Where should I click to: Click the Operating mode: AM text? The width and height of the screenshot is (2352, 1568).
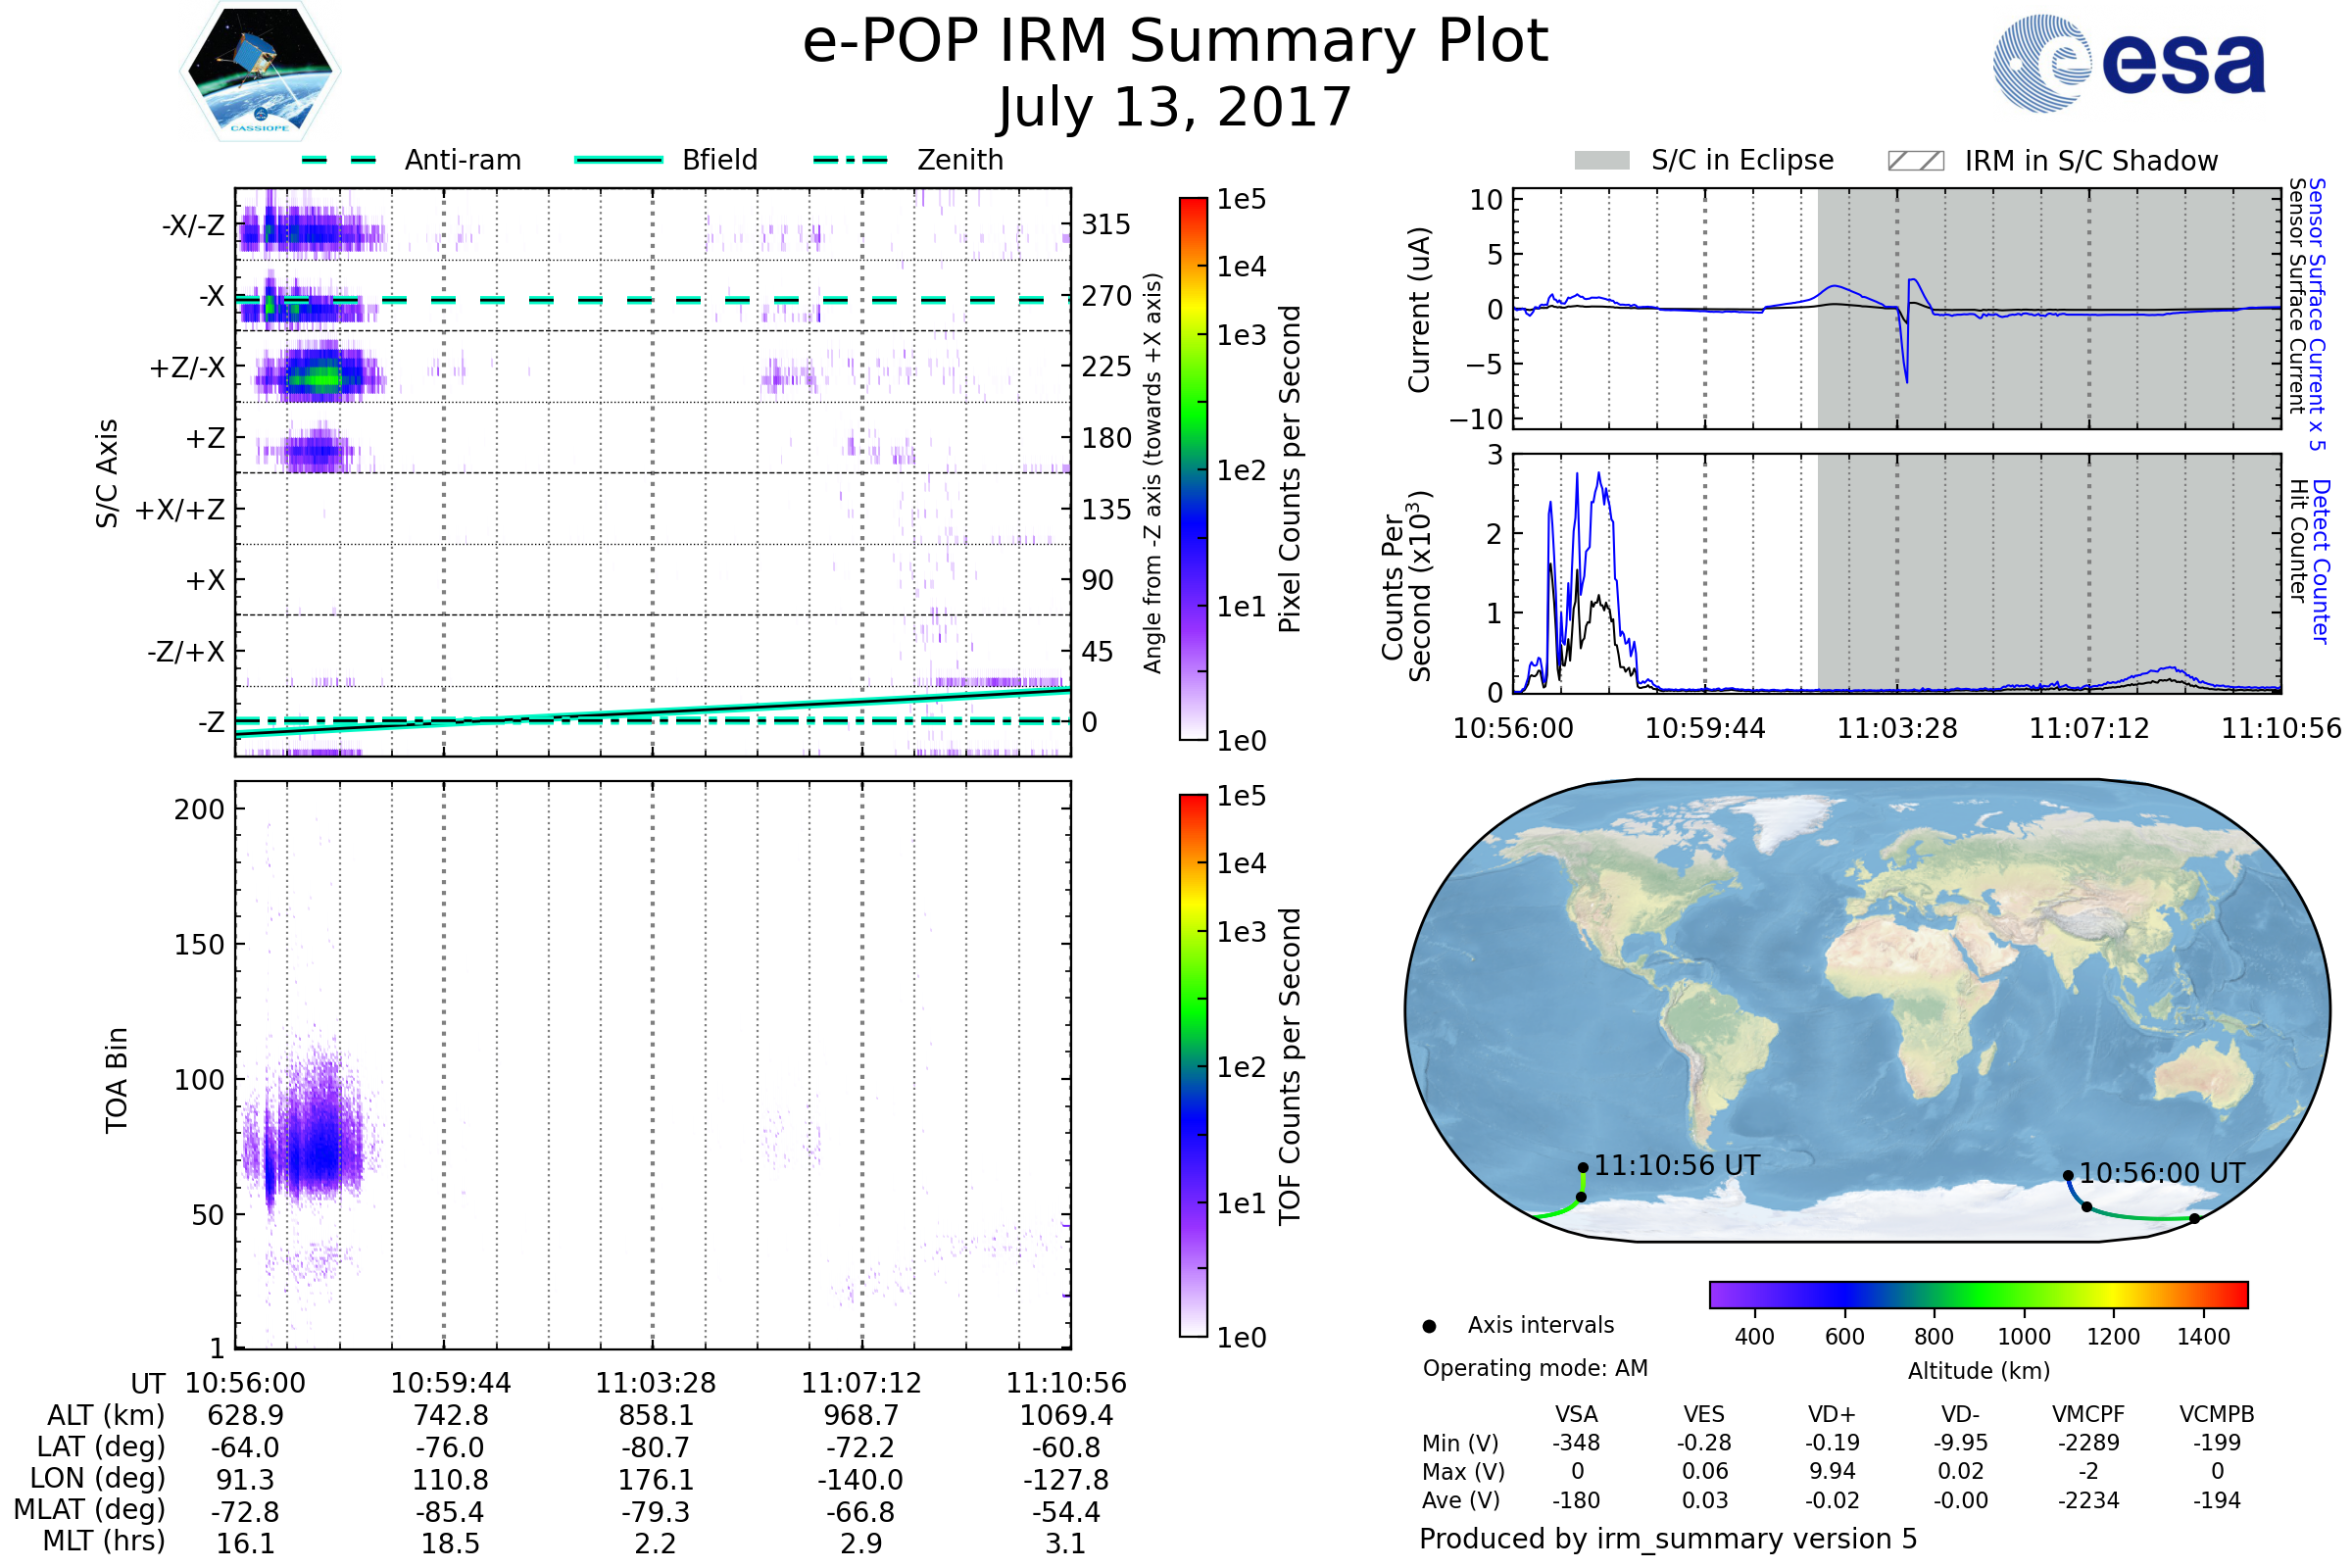tap(1535, 1369)
